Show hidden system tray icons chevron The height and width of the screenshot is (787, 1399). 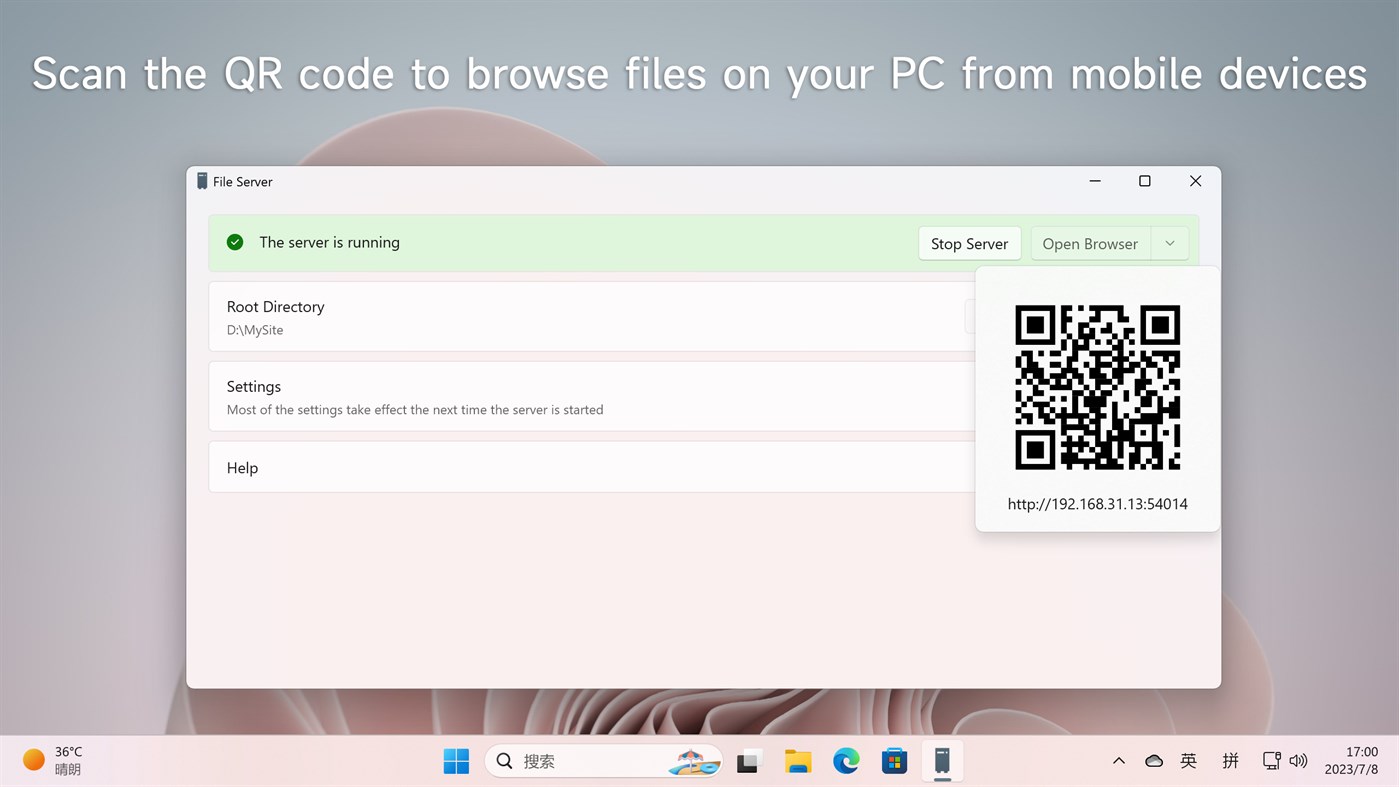(x=1119, y=761)
